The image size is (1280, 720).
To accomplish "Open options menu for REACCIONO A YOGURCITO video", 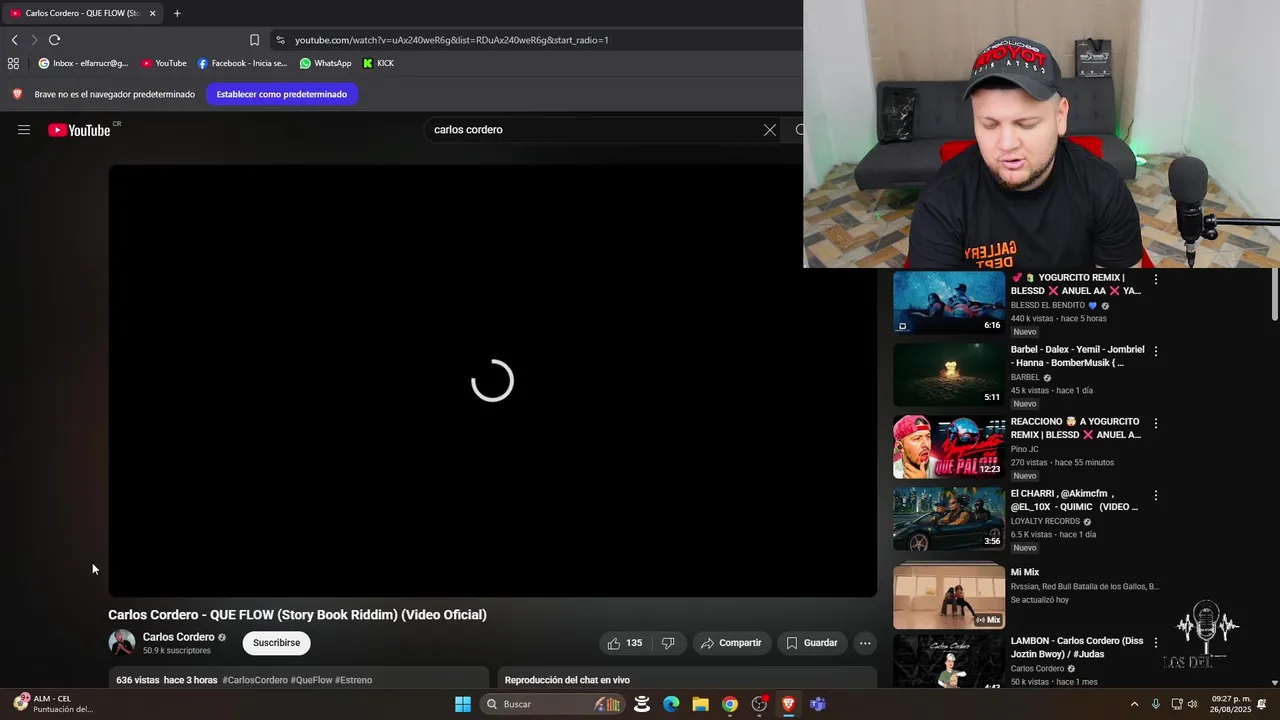I will (x=1156, y=424).
